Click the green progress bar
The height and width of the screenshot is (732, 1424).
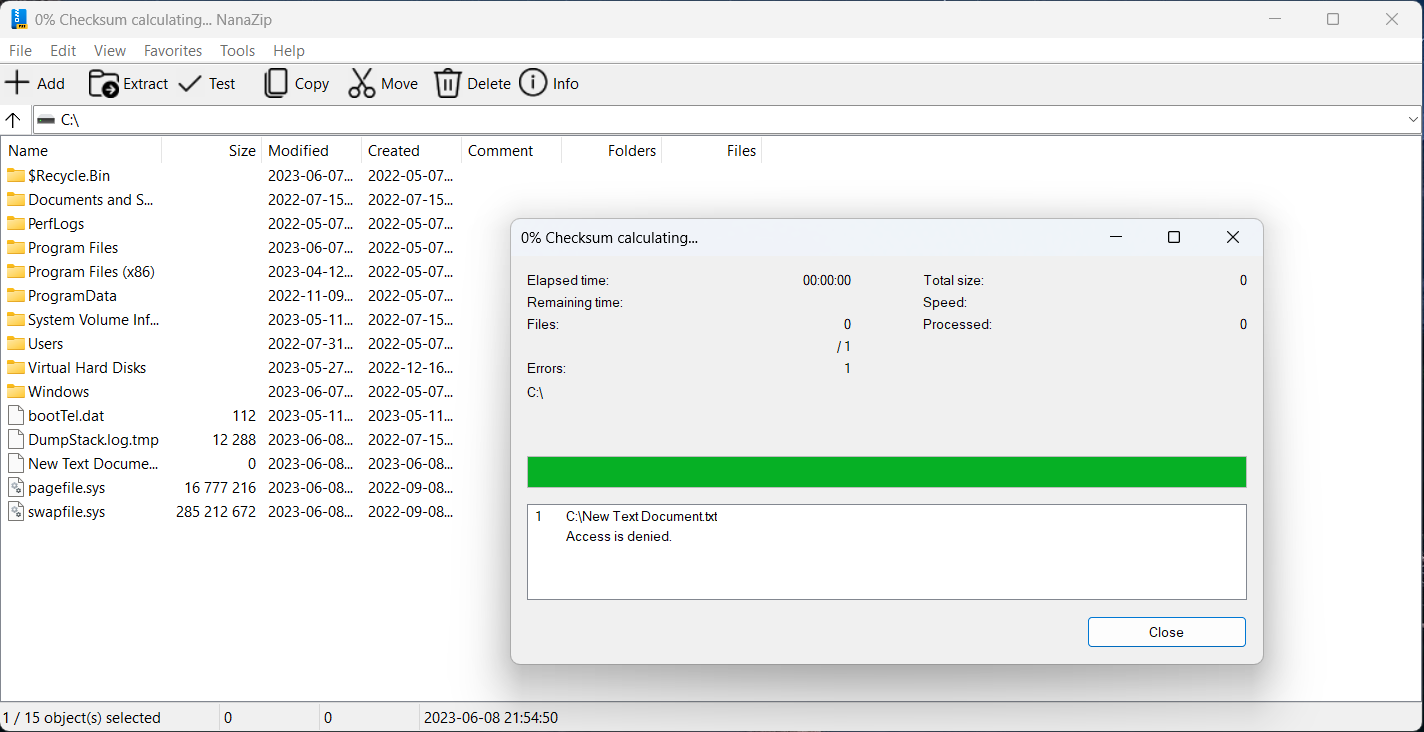(886, 471)
